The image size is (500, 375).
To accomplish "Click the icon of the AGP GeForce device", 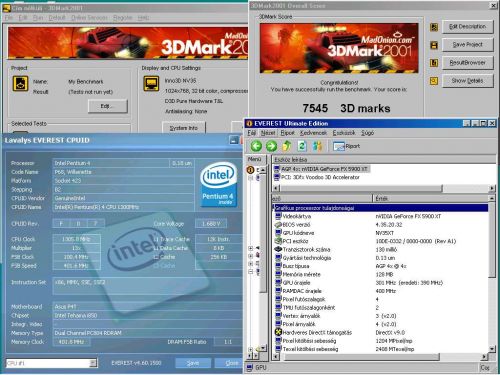I will [277, 169].
